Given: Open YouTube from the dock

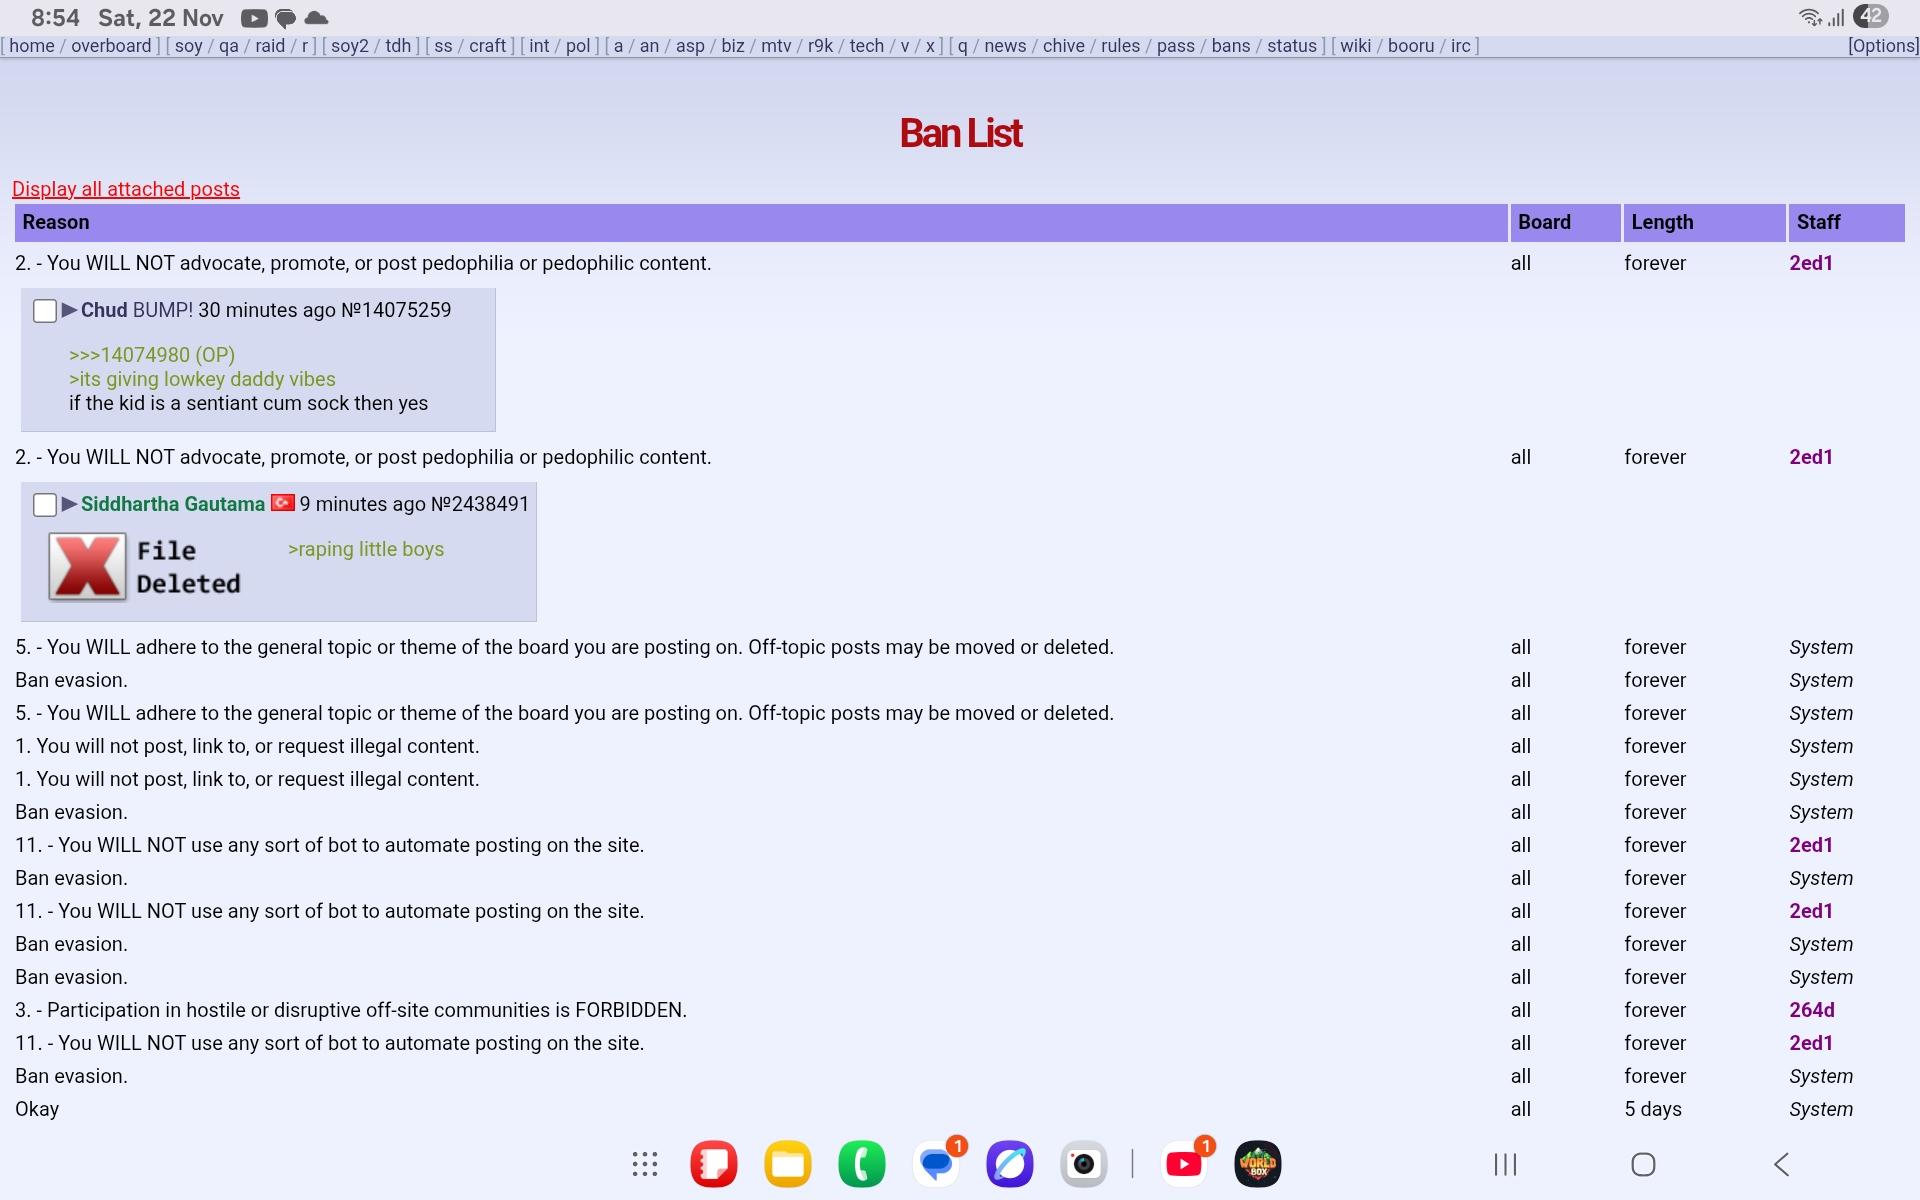Looking at the screenshot, I should point(1184,1164).
